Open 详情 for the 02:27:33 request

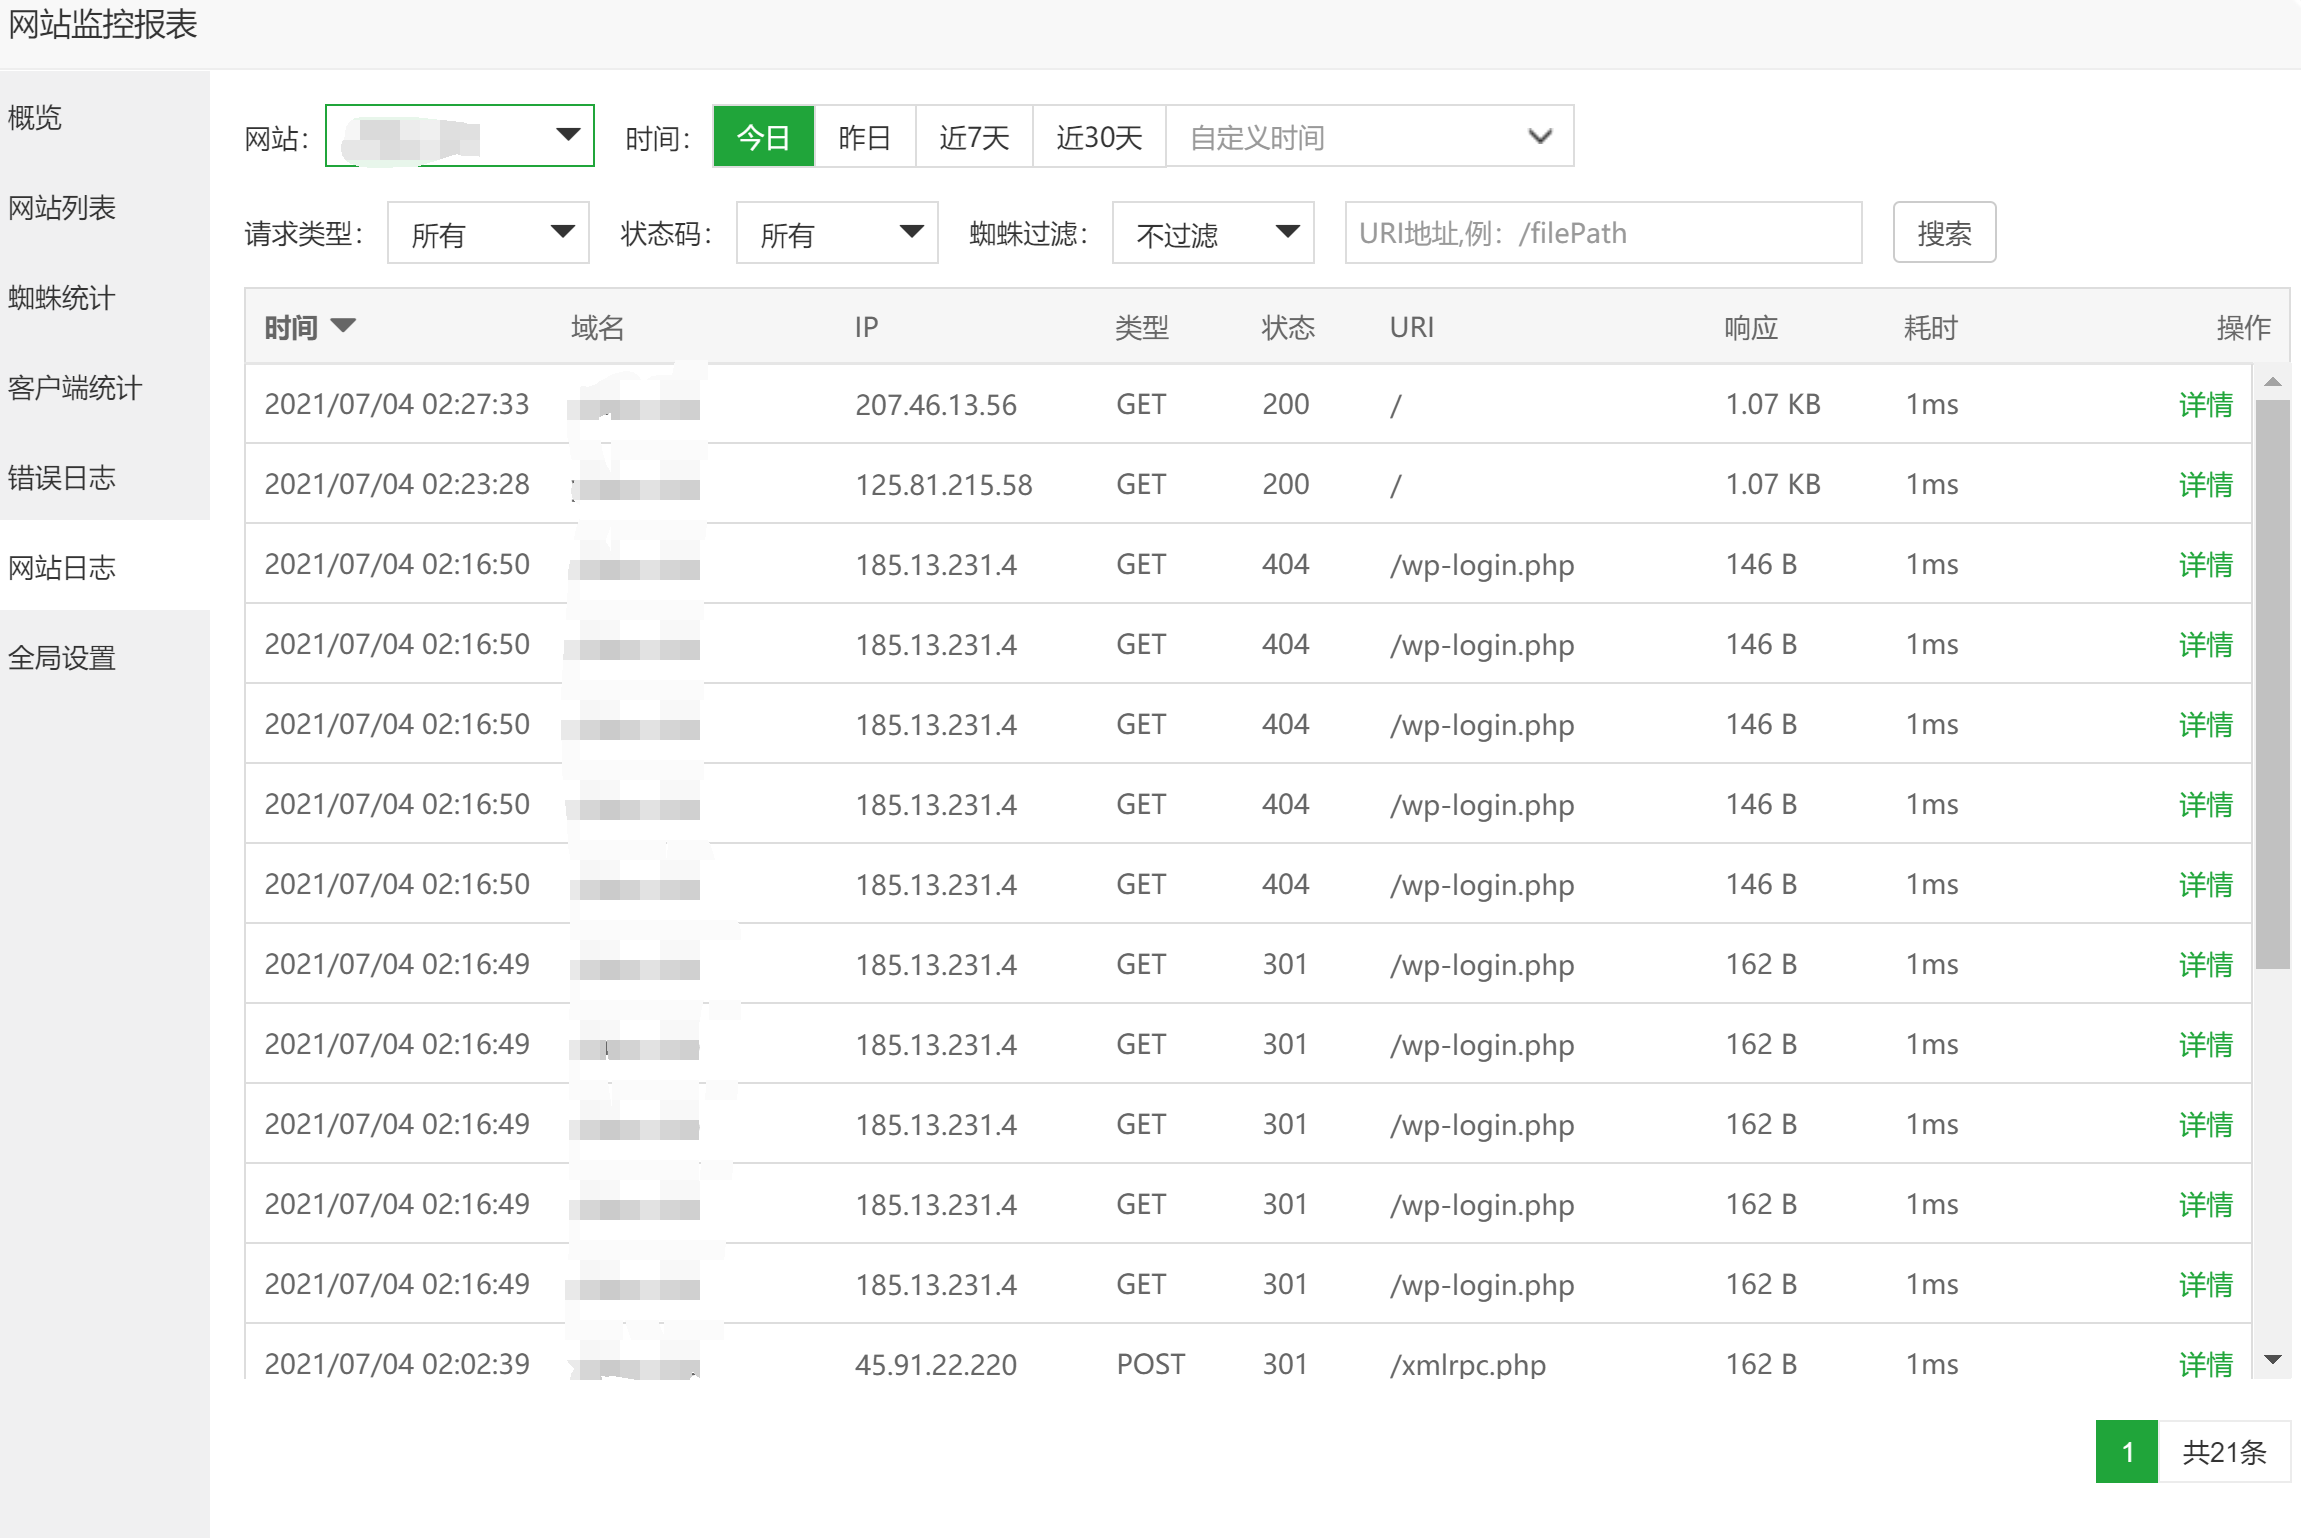2206,404
